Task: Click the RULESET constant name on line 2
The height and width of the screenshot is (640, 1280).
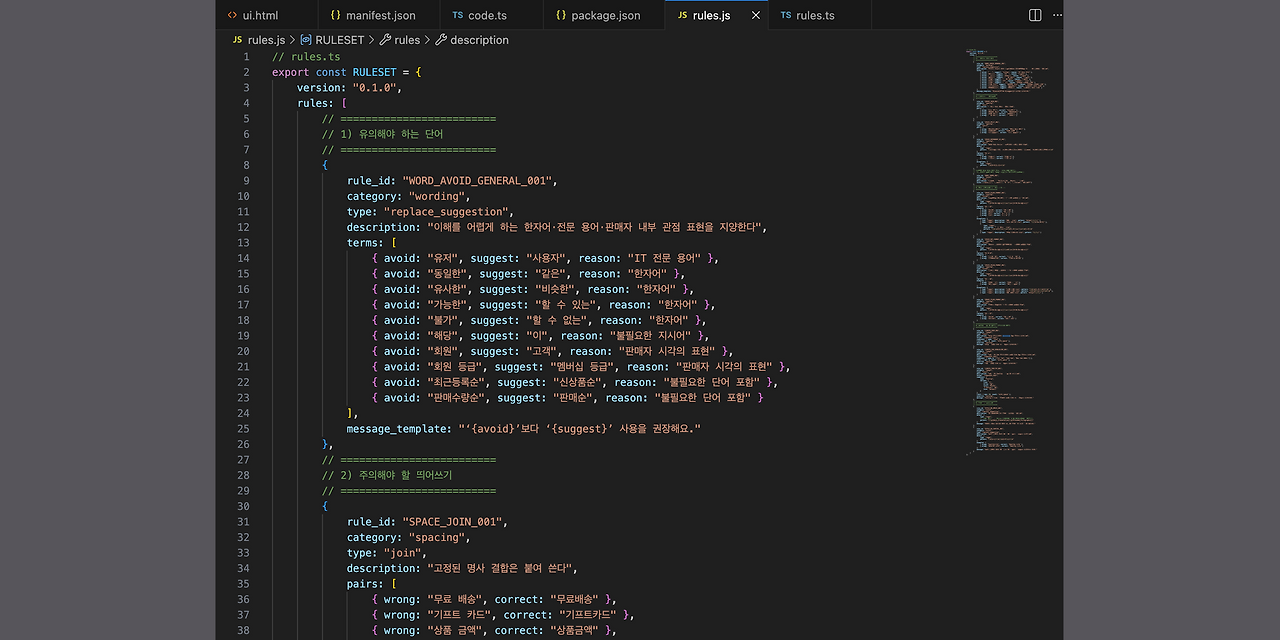Action: pos(374,72)
